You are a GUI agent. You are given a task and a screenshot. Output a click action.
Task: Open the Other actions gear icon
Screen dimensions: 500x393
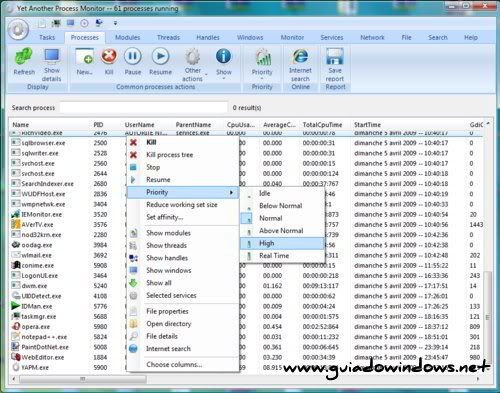coord(193,57)
